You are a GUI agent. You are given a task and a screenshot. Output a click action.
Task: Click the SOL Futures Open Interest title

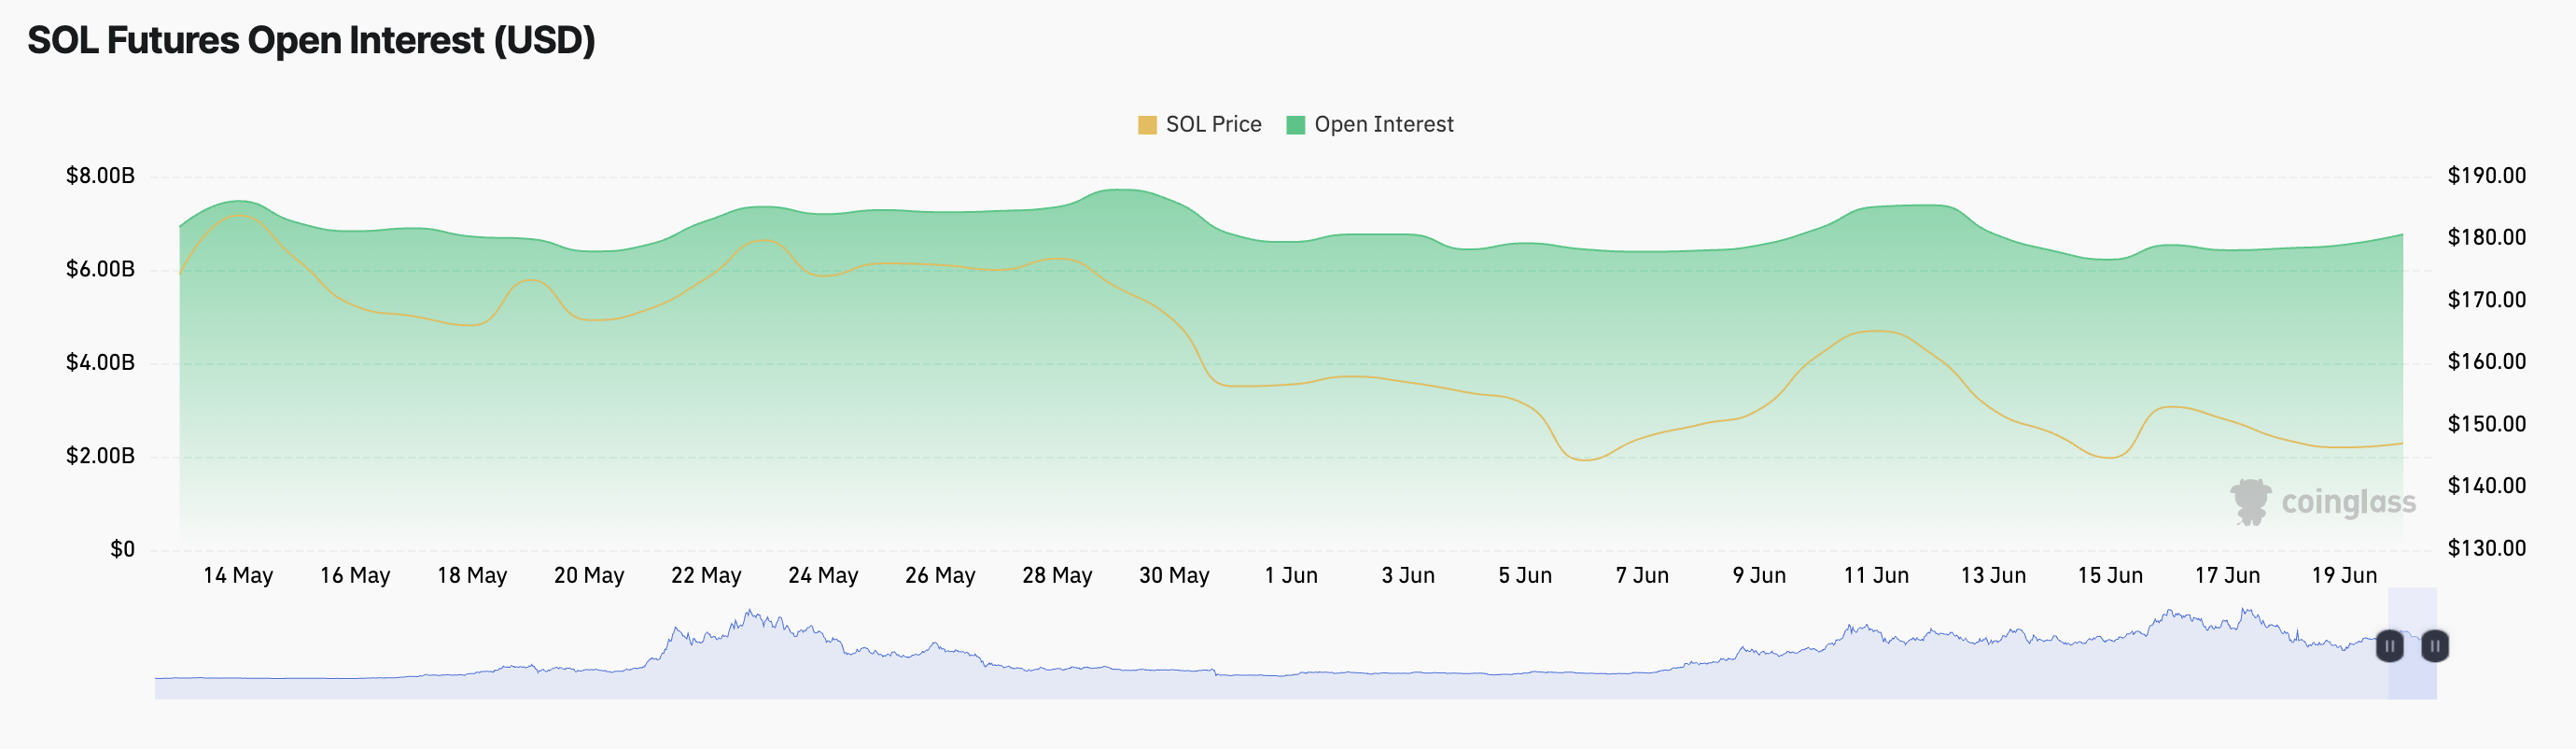click(x=311, y=41)
